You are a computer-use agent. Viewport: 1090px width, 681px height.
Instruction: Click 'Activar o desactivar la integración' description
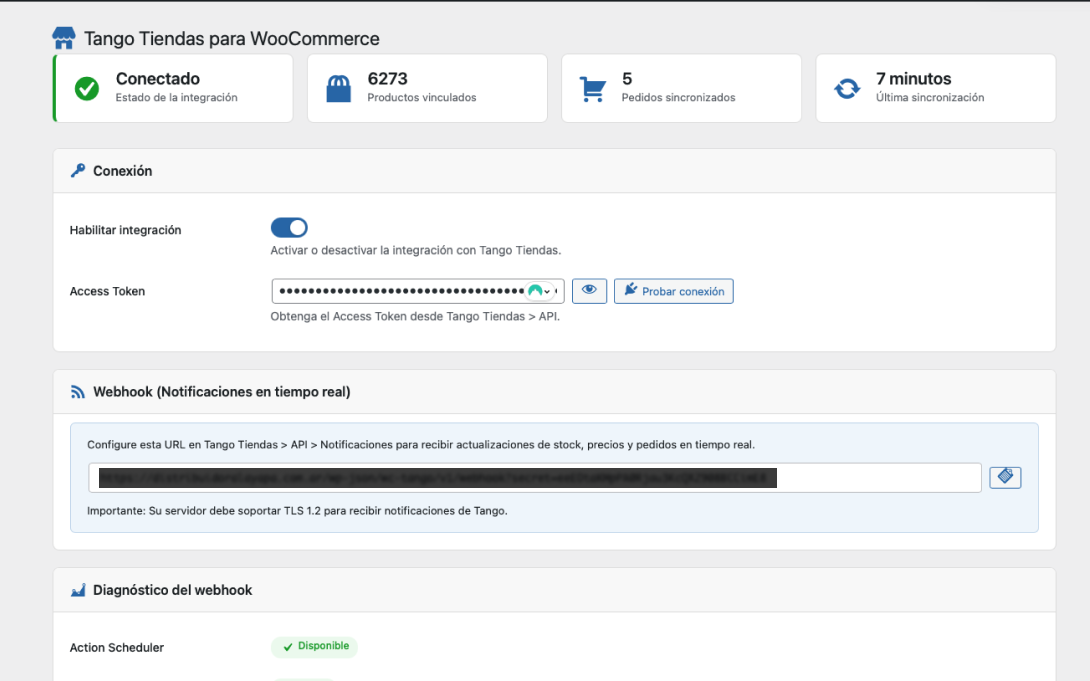(x=416, y=250)
